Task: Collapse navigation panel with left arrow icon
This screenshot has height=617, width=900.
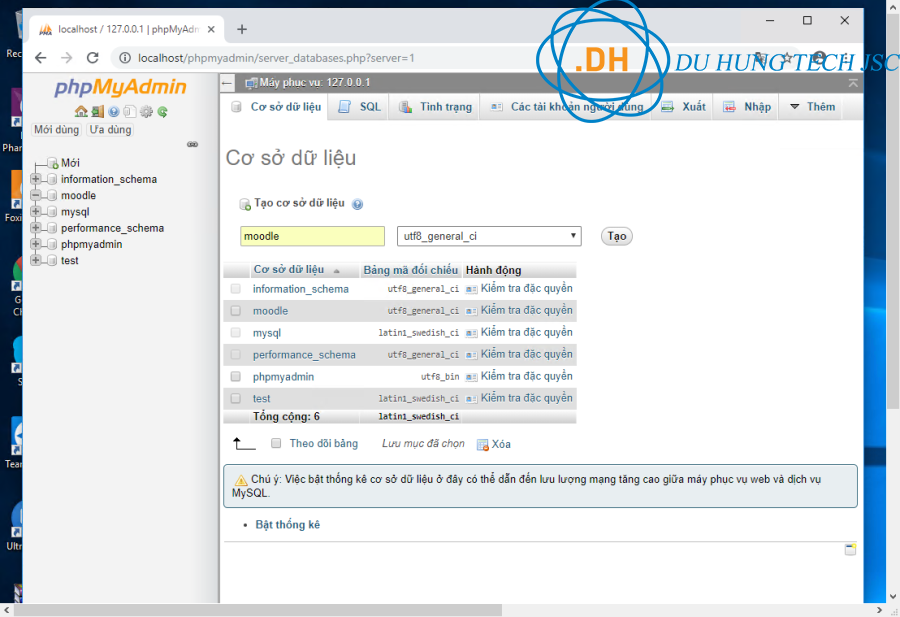Action: (x=228, y=83)
